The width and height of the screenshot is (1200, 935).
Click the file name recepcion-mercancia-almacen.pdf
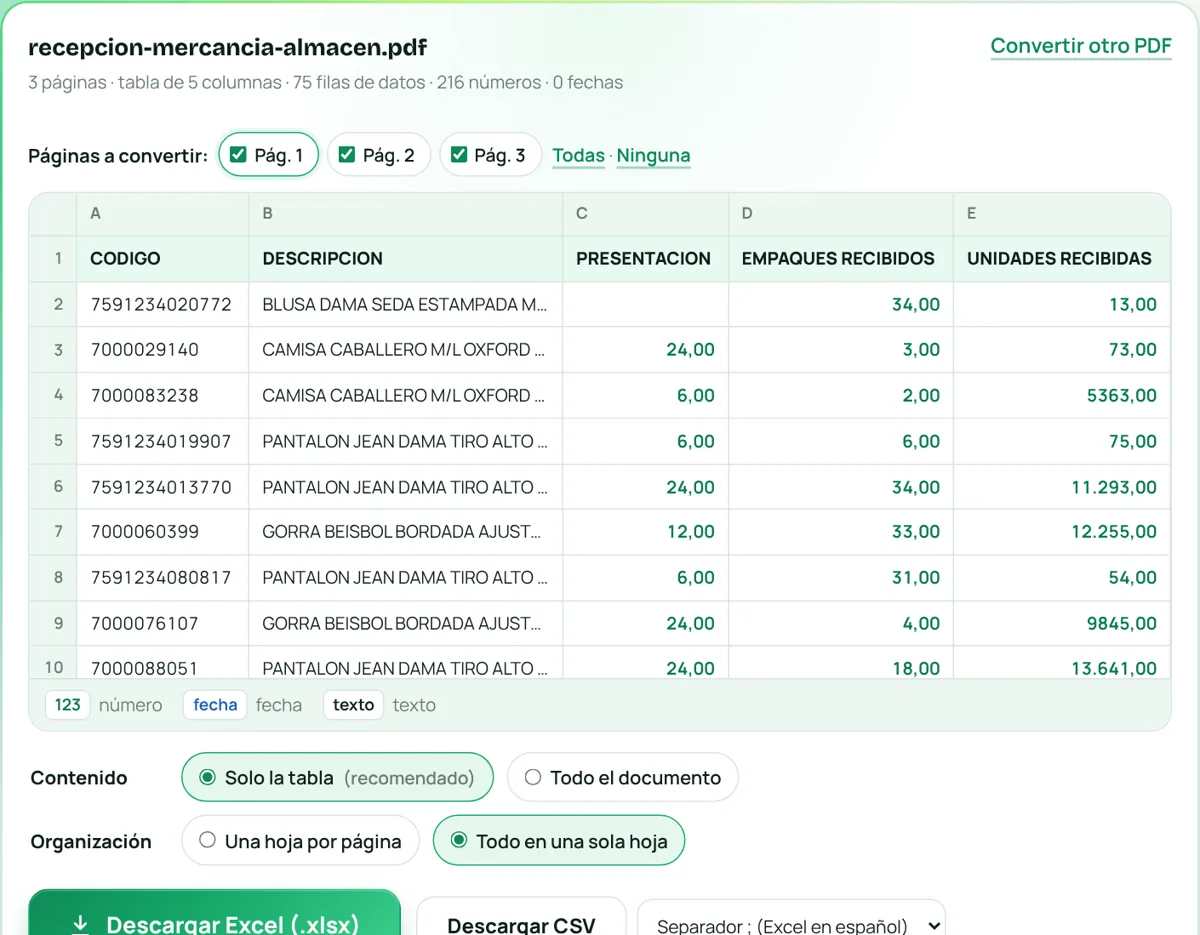click(x=228, y=47)
